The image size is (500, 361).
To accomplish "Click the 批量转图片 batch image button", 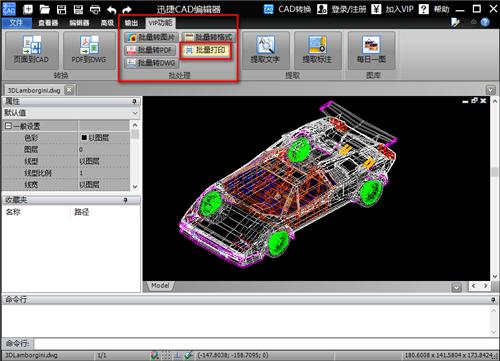I will click(x=152, y=37).
